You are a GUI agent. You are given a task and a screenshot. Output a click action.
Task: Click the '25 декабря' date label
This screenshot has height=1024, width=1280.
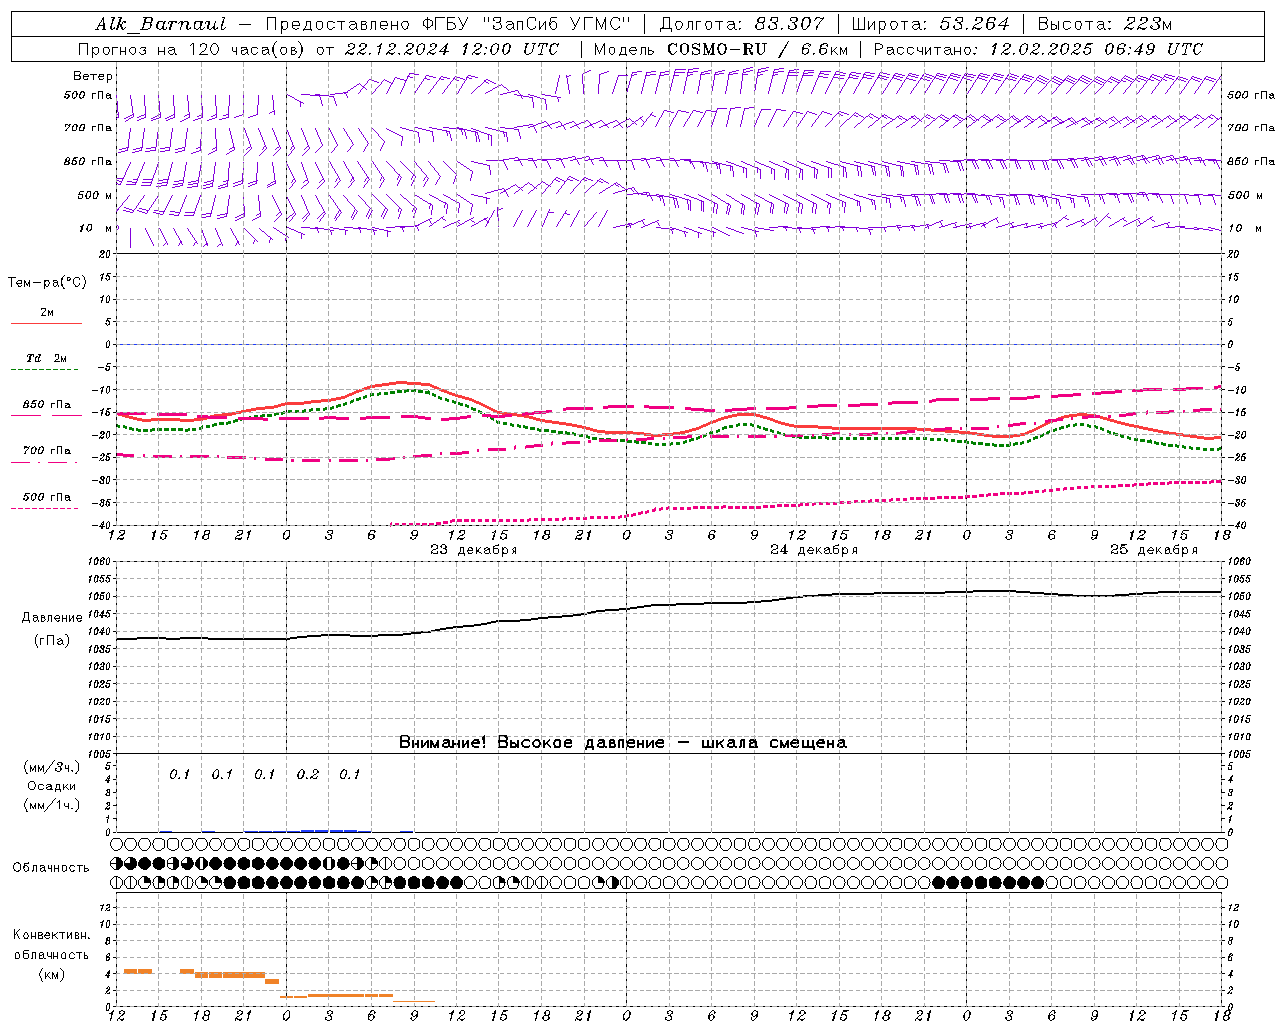pyautogui.click(x=1153, y=550)
